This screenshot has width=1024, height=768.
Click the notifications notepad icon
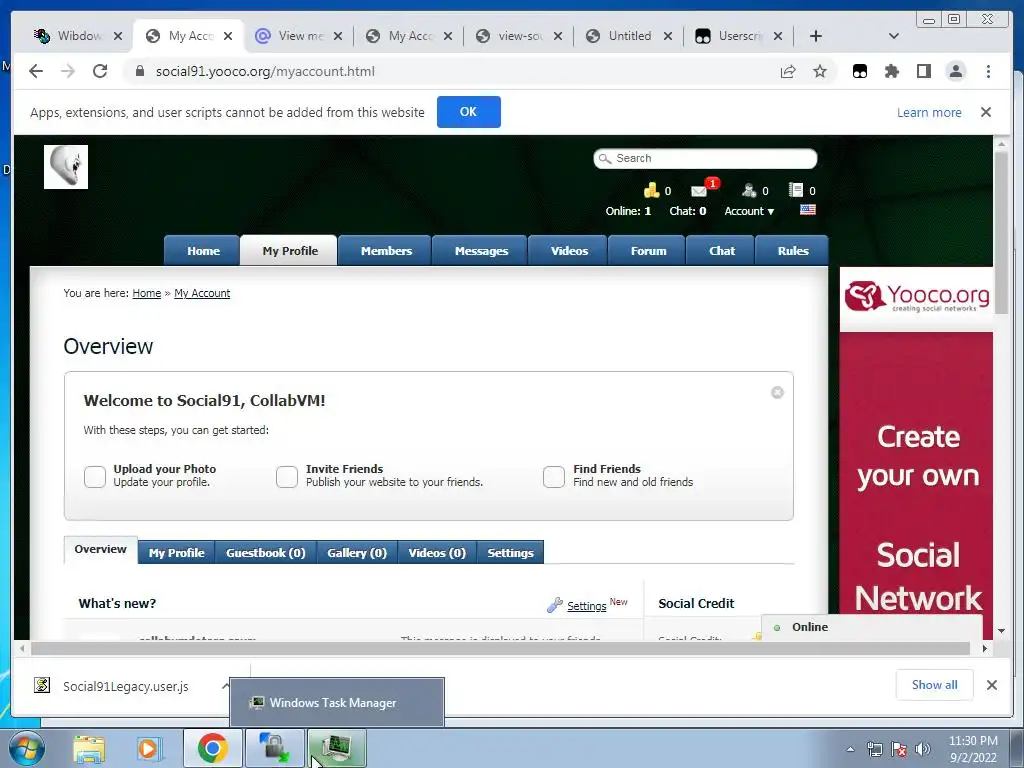(795, 190)
